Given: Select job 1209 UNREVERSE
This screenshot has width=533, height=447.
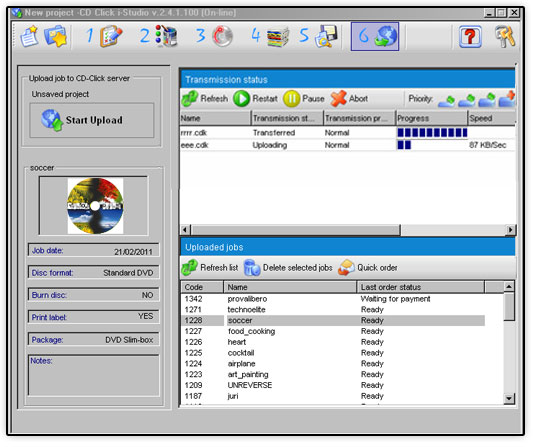Looking at the screenshot, I should (333, 386).
